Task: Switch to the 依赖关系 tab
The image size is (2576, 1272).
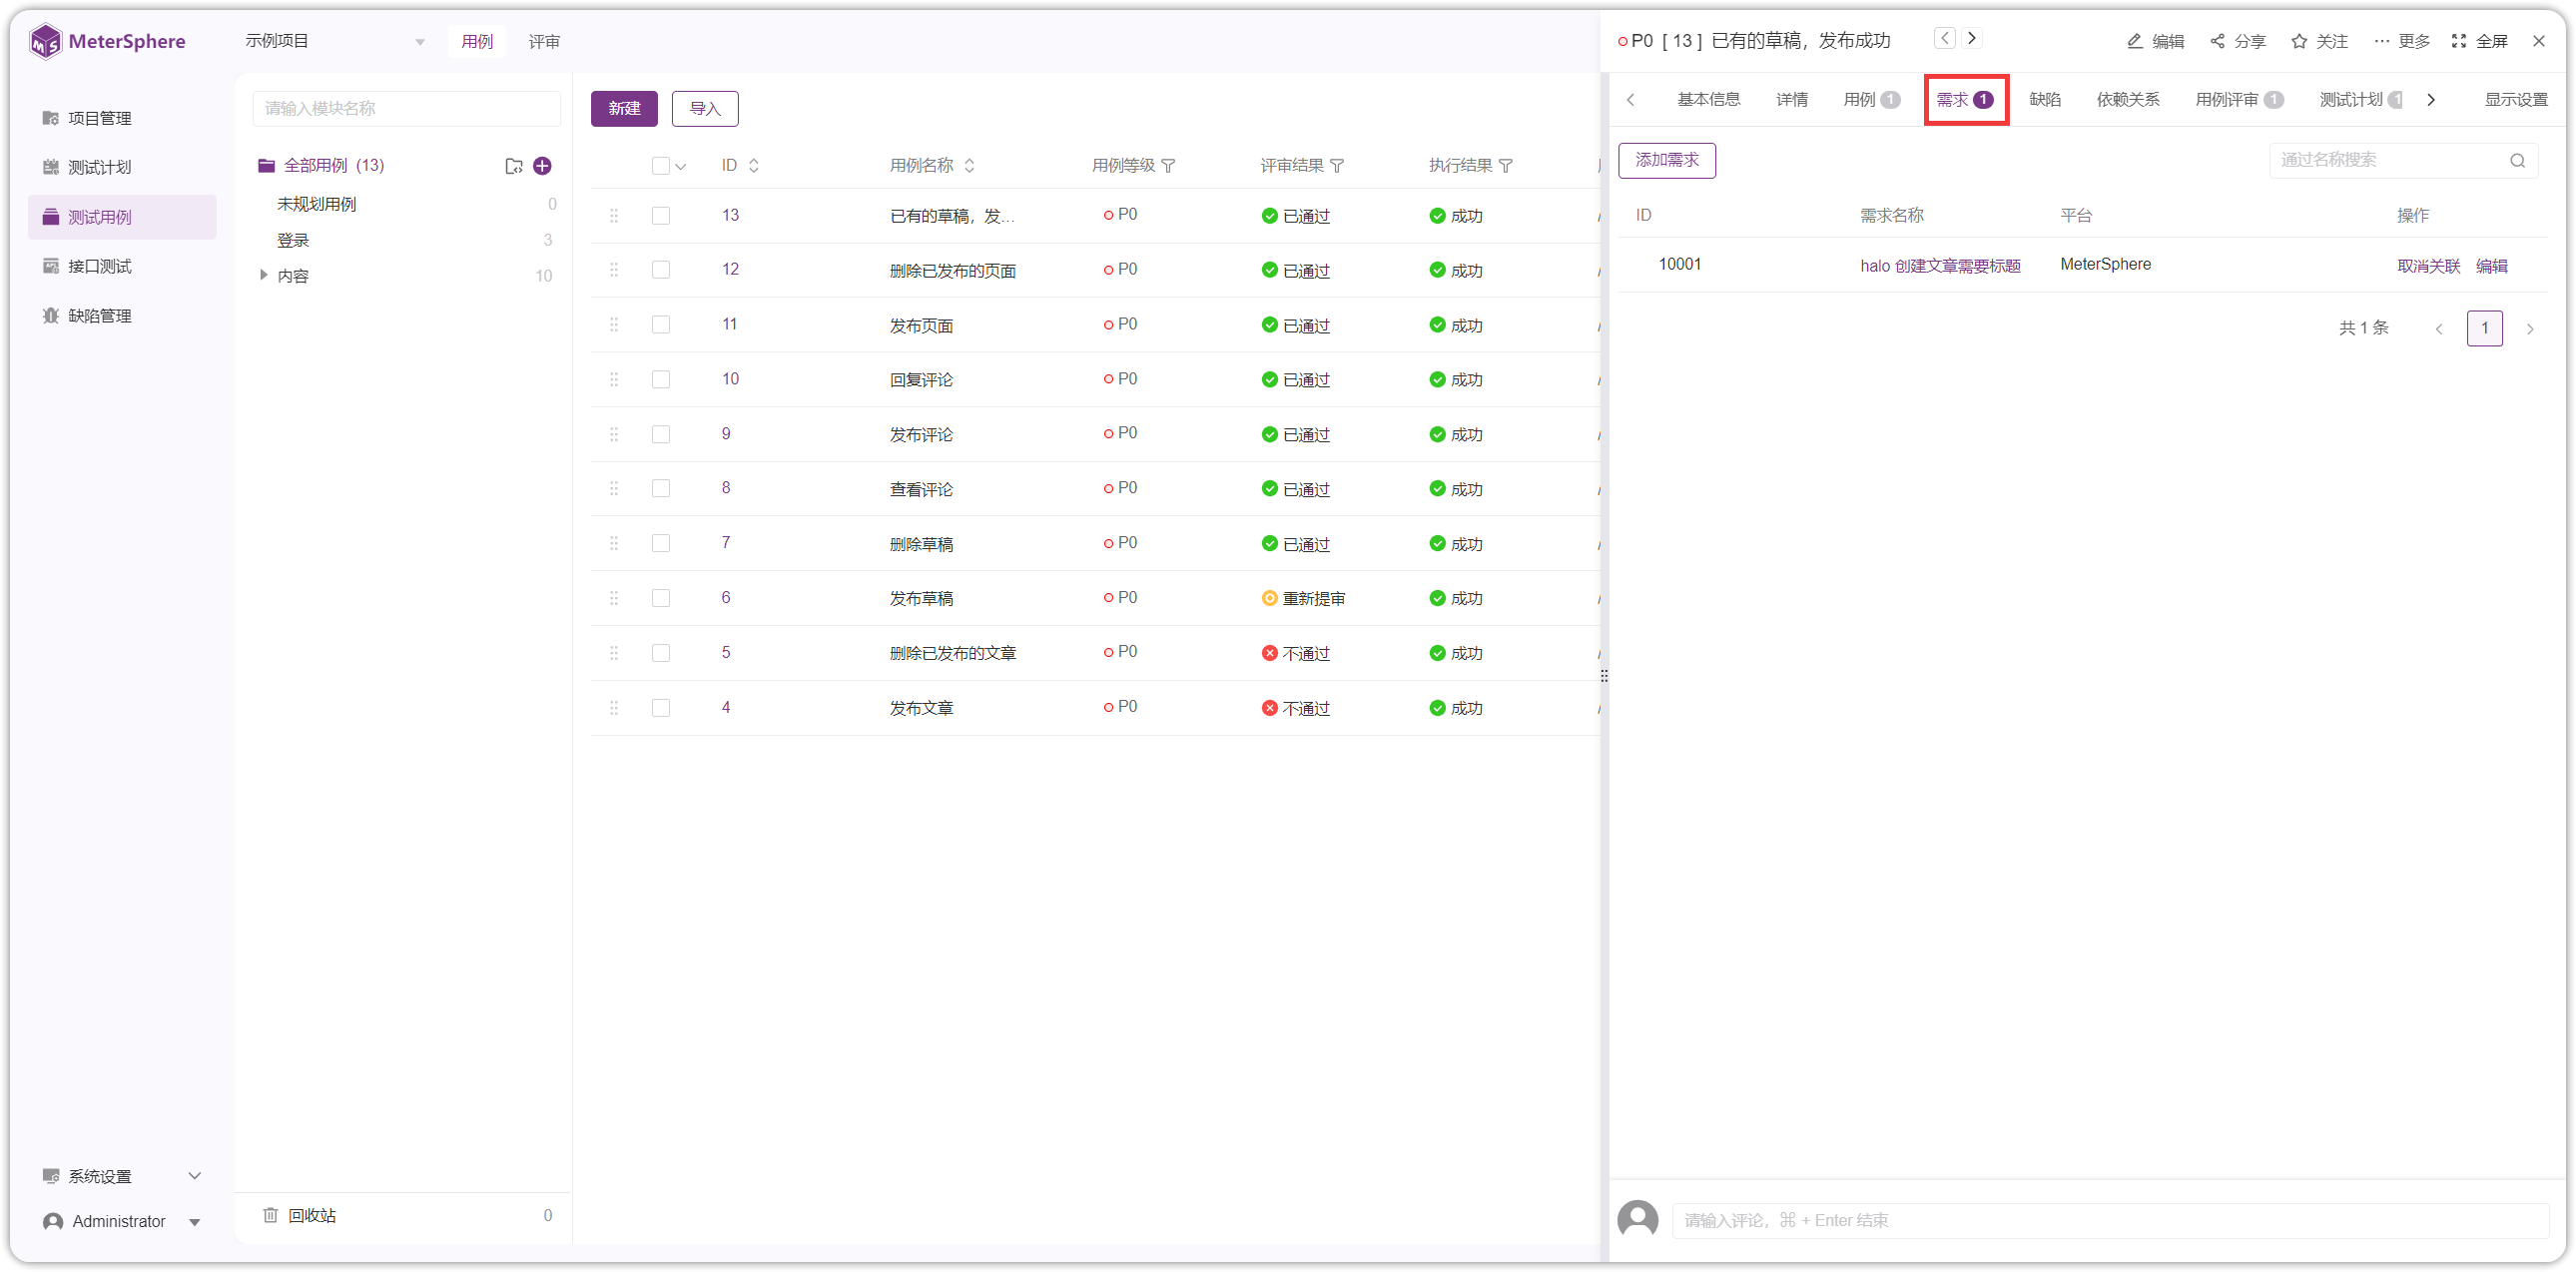Action: [x=2128, y=99]
